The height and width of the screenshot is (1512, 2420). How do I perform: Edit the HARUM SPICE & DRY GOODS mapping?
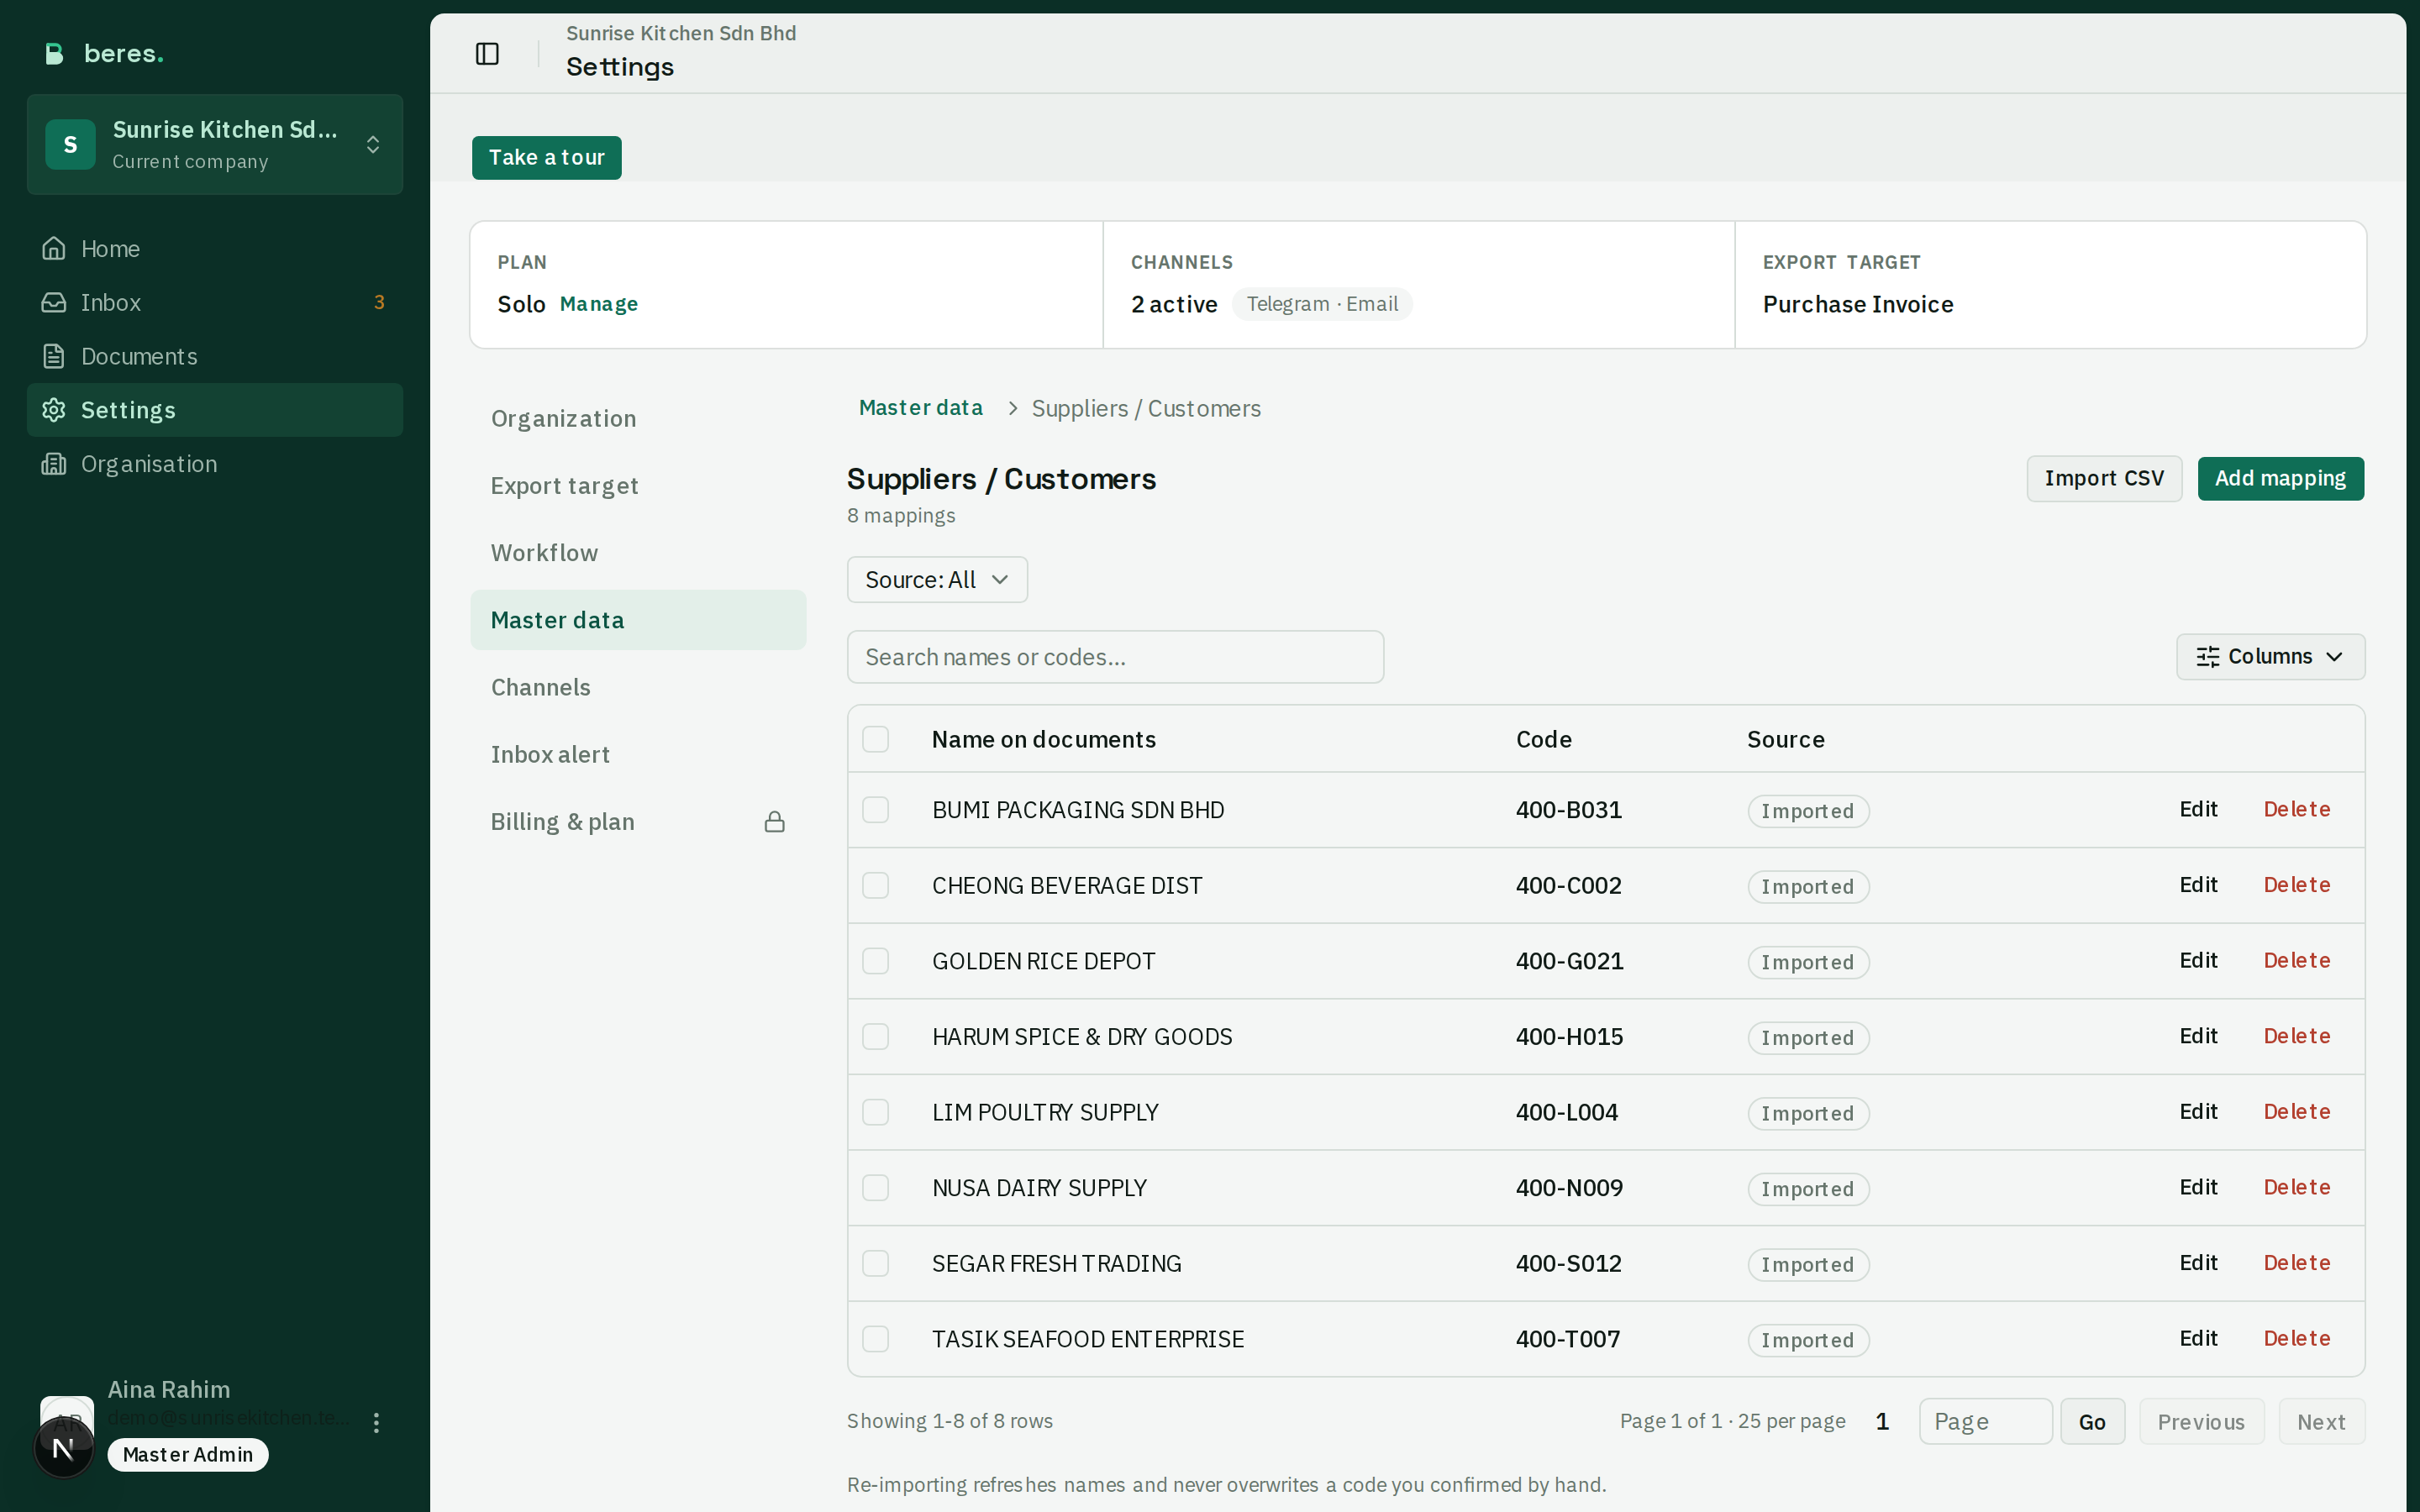coord(2198,1036)
